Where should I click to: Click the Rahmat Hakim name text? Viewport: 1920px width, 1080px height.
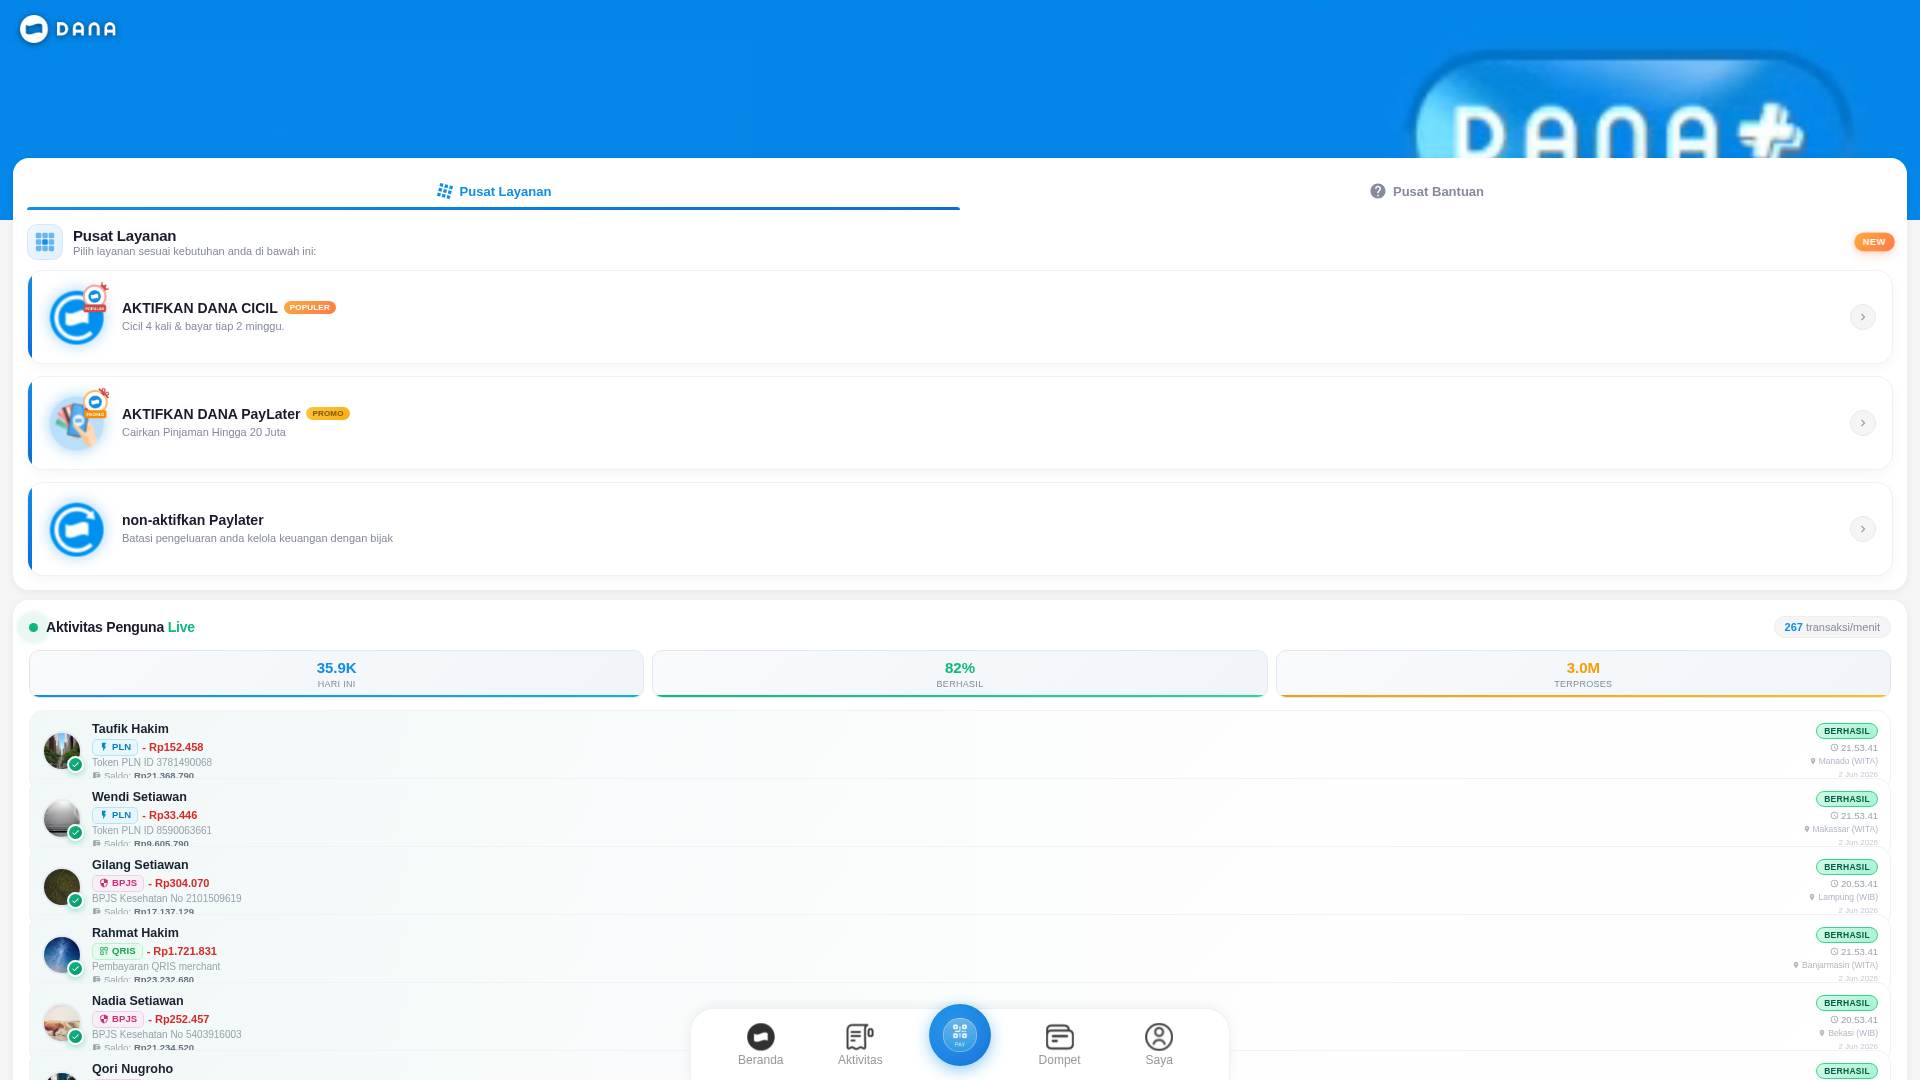[x=135, y=933]
